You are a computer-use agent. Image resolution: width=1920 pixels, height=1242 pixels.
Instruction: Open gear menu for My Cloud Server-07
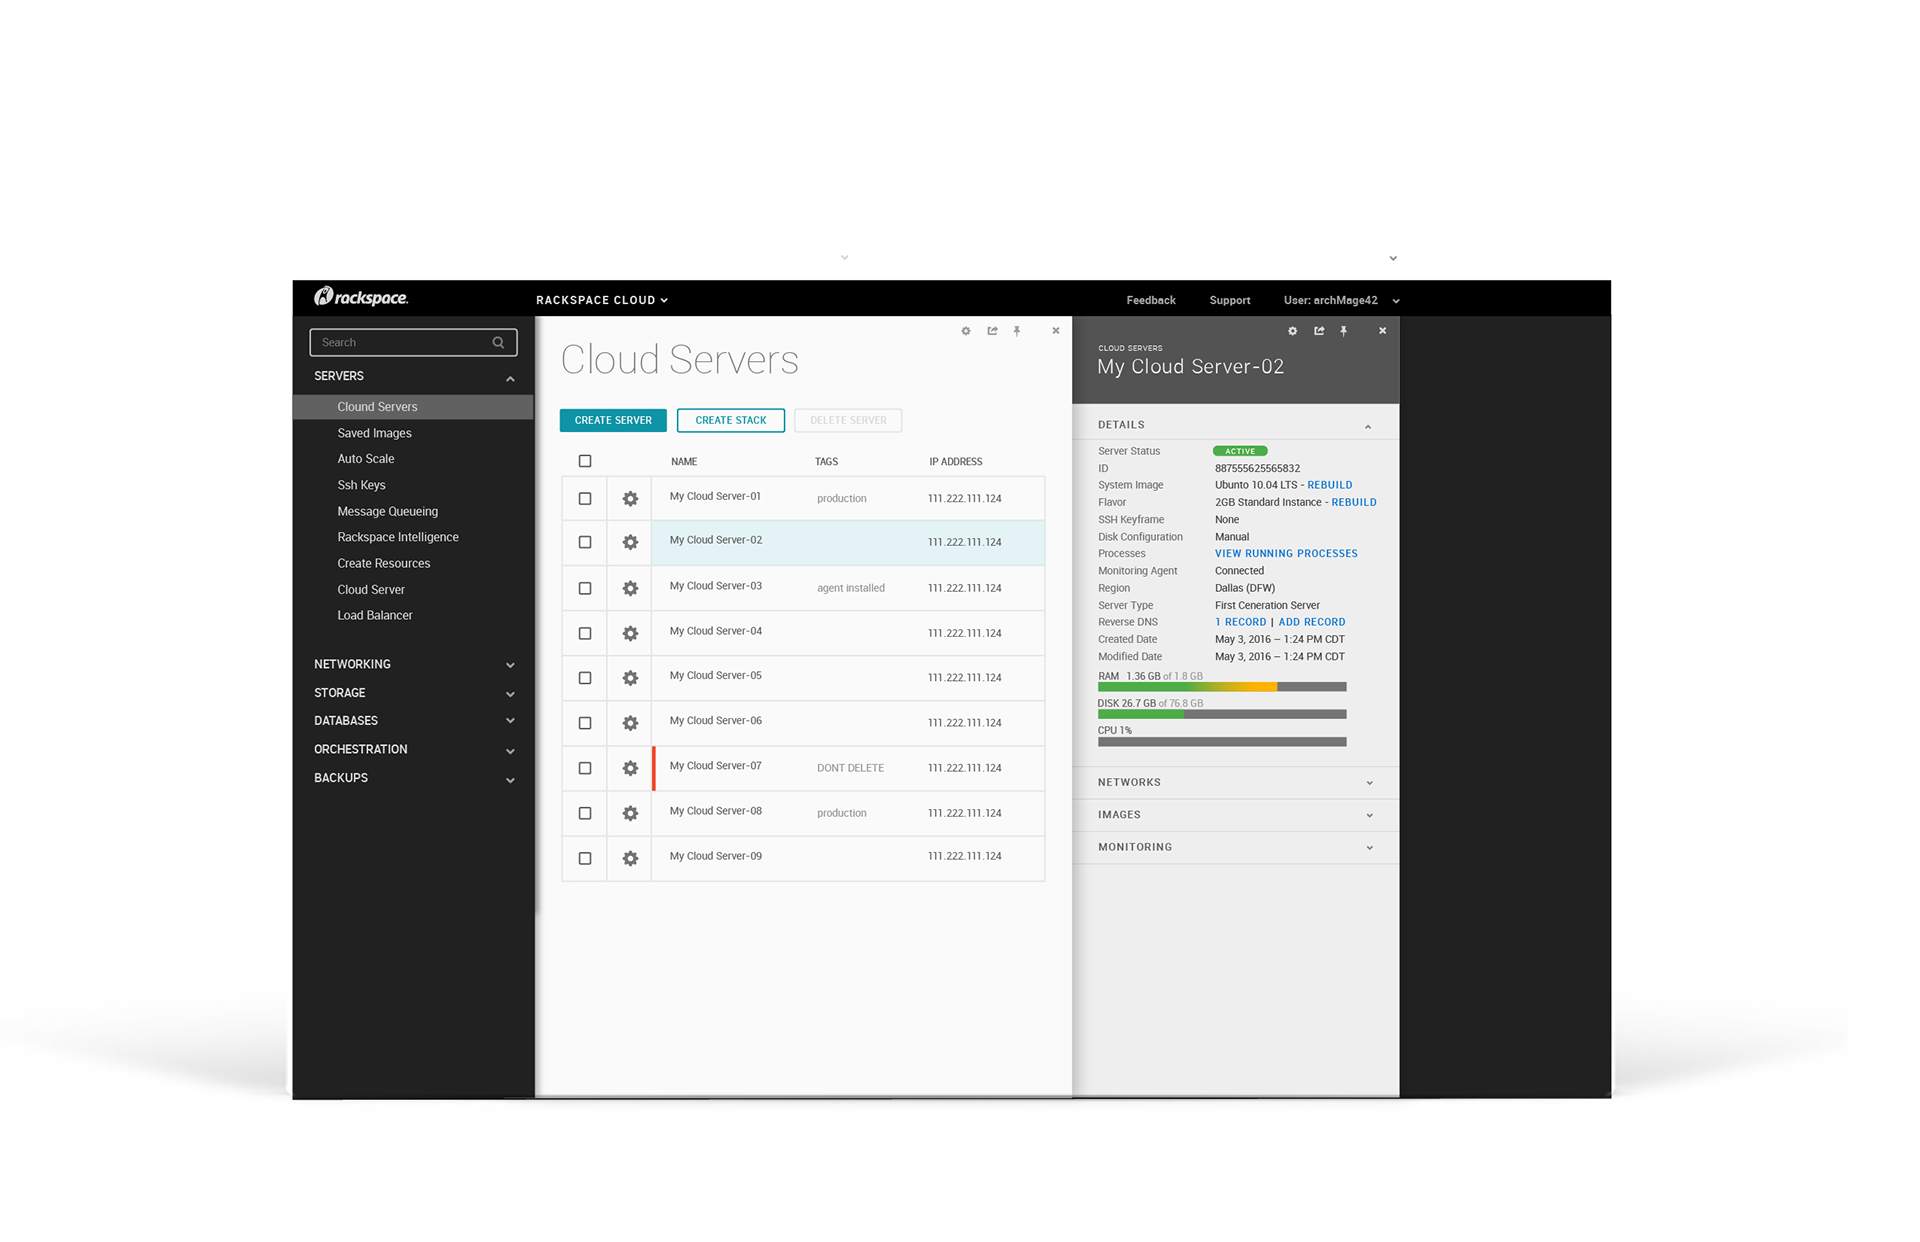(630, 768)
